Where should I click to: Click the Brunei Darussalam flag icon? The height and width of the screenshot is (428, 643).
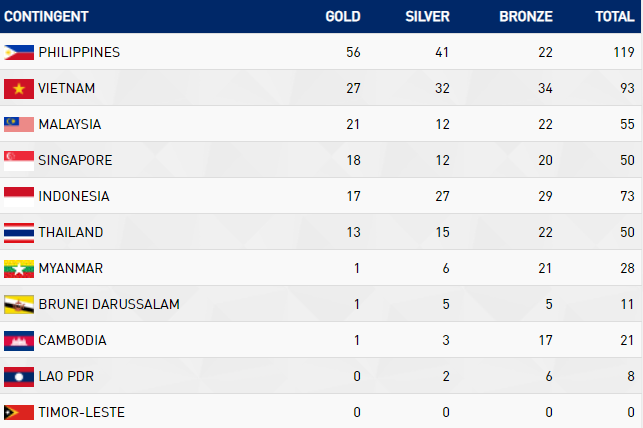[19, 304]
